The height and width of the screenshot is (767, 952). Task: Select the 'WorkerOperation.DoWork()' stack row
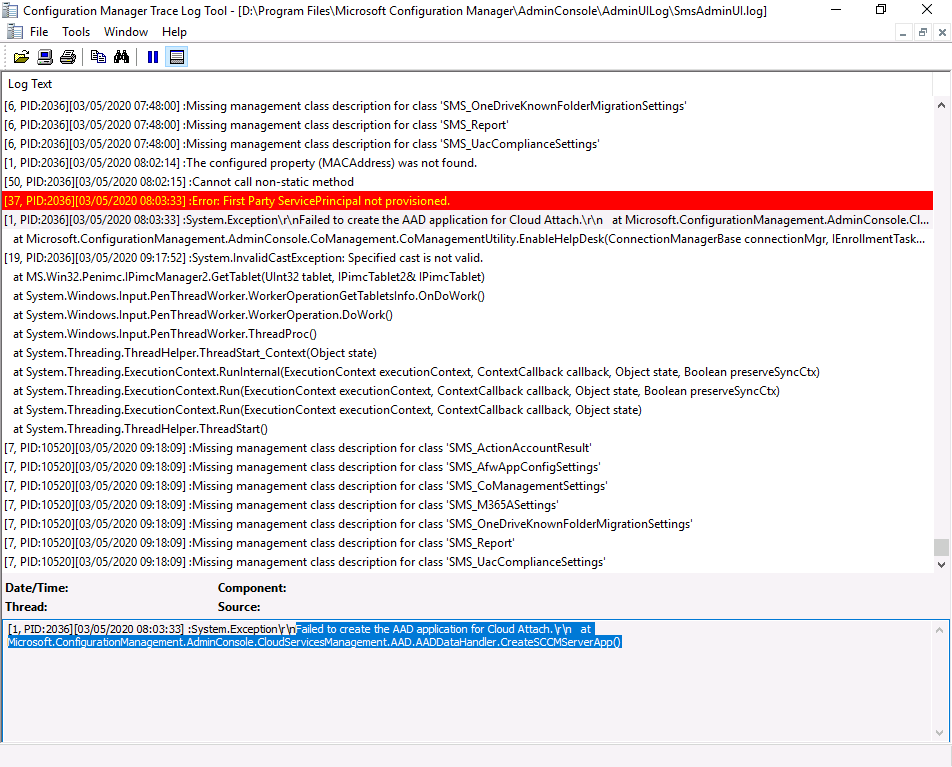(x=468, y=315)
